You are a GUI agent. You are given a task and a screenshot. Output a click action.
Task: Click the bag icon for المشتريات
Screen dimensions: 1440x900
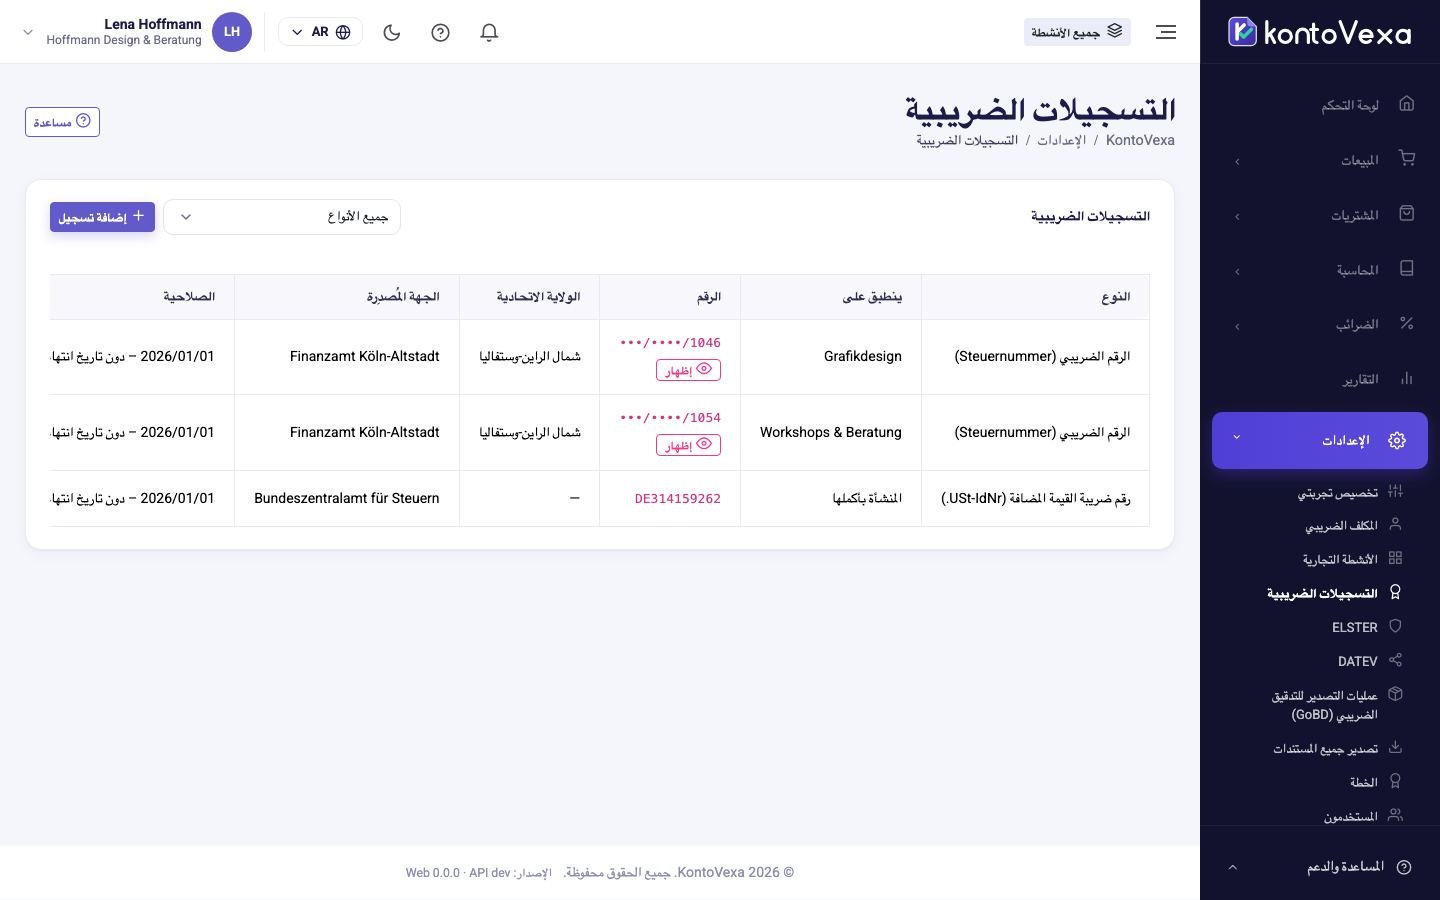[1407, 213]
